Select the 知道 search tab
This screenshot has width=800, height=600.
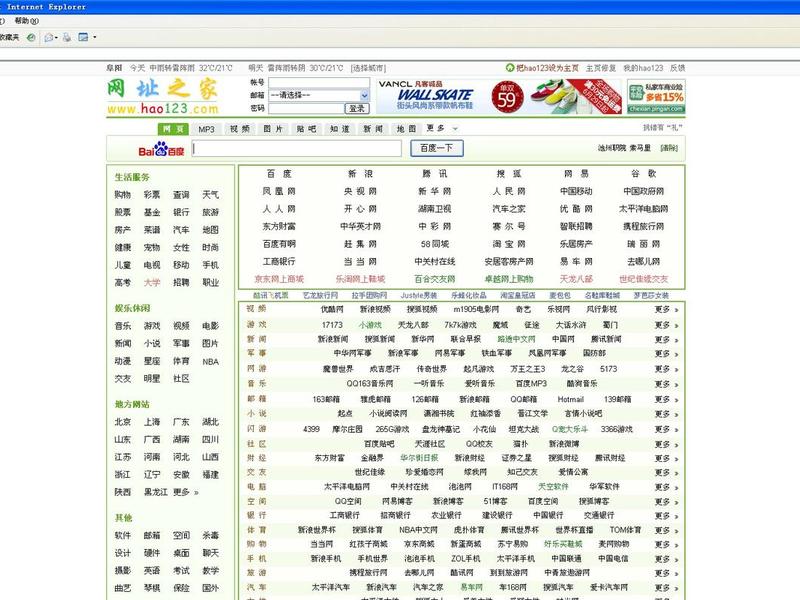340,129
